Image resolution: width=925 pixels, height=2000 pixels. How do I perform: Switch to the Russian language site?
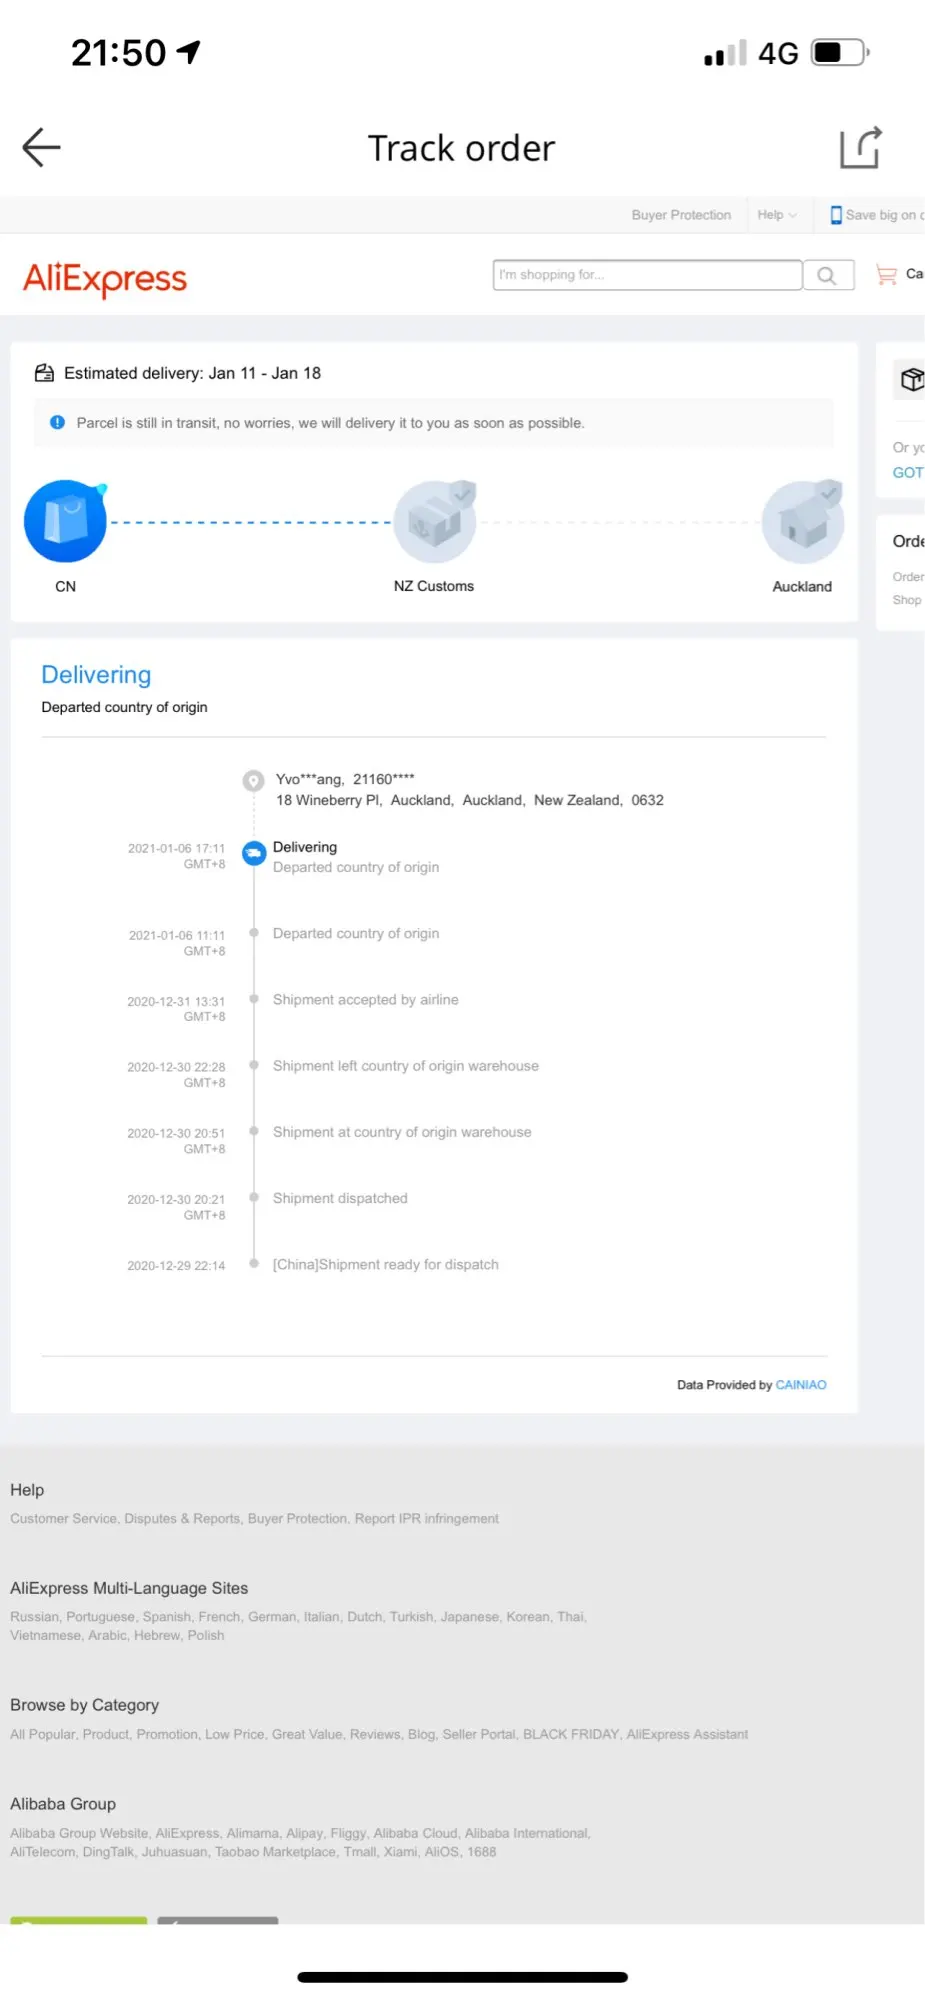[x=34, y=1616]
